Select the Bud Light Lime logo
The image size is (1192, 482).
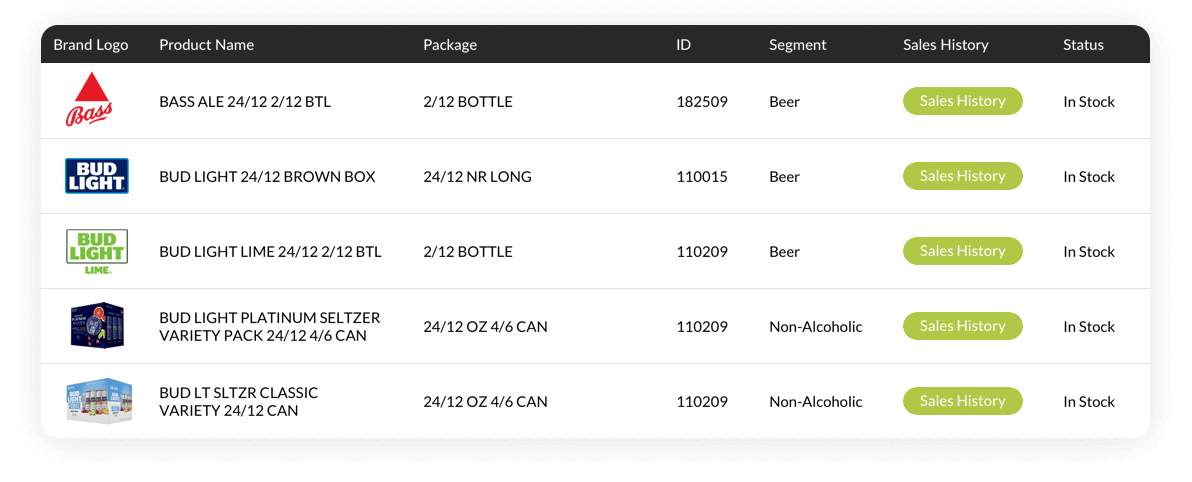(x=97, y=251)
